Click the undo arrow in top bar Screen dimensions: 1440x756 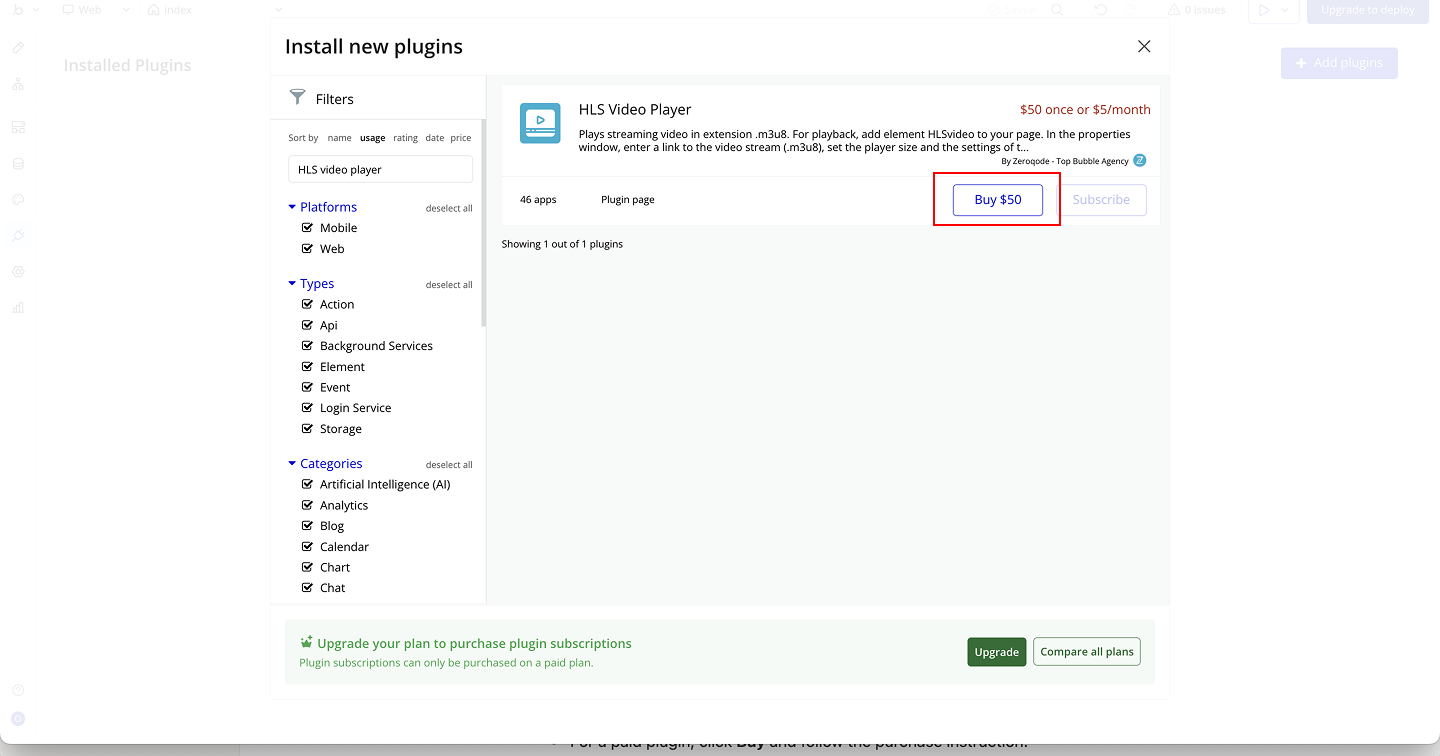click(x=1101, y=10)
